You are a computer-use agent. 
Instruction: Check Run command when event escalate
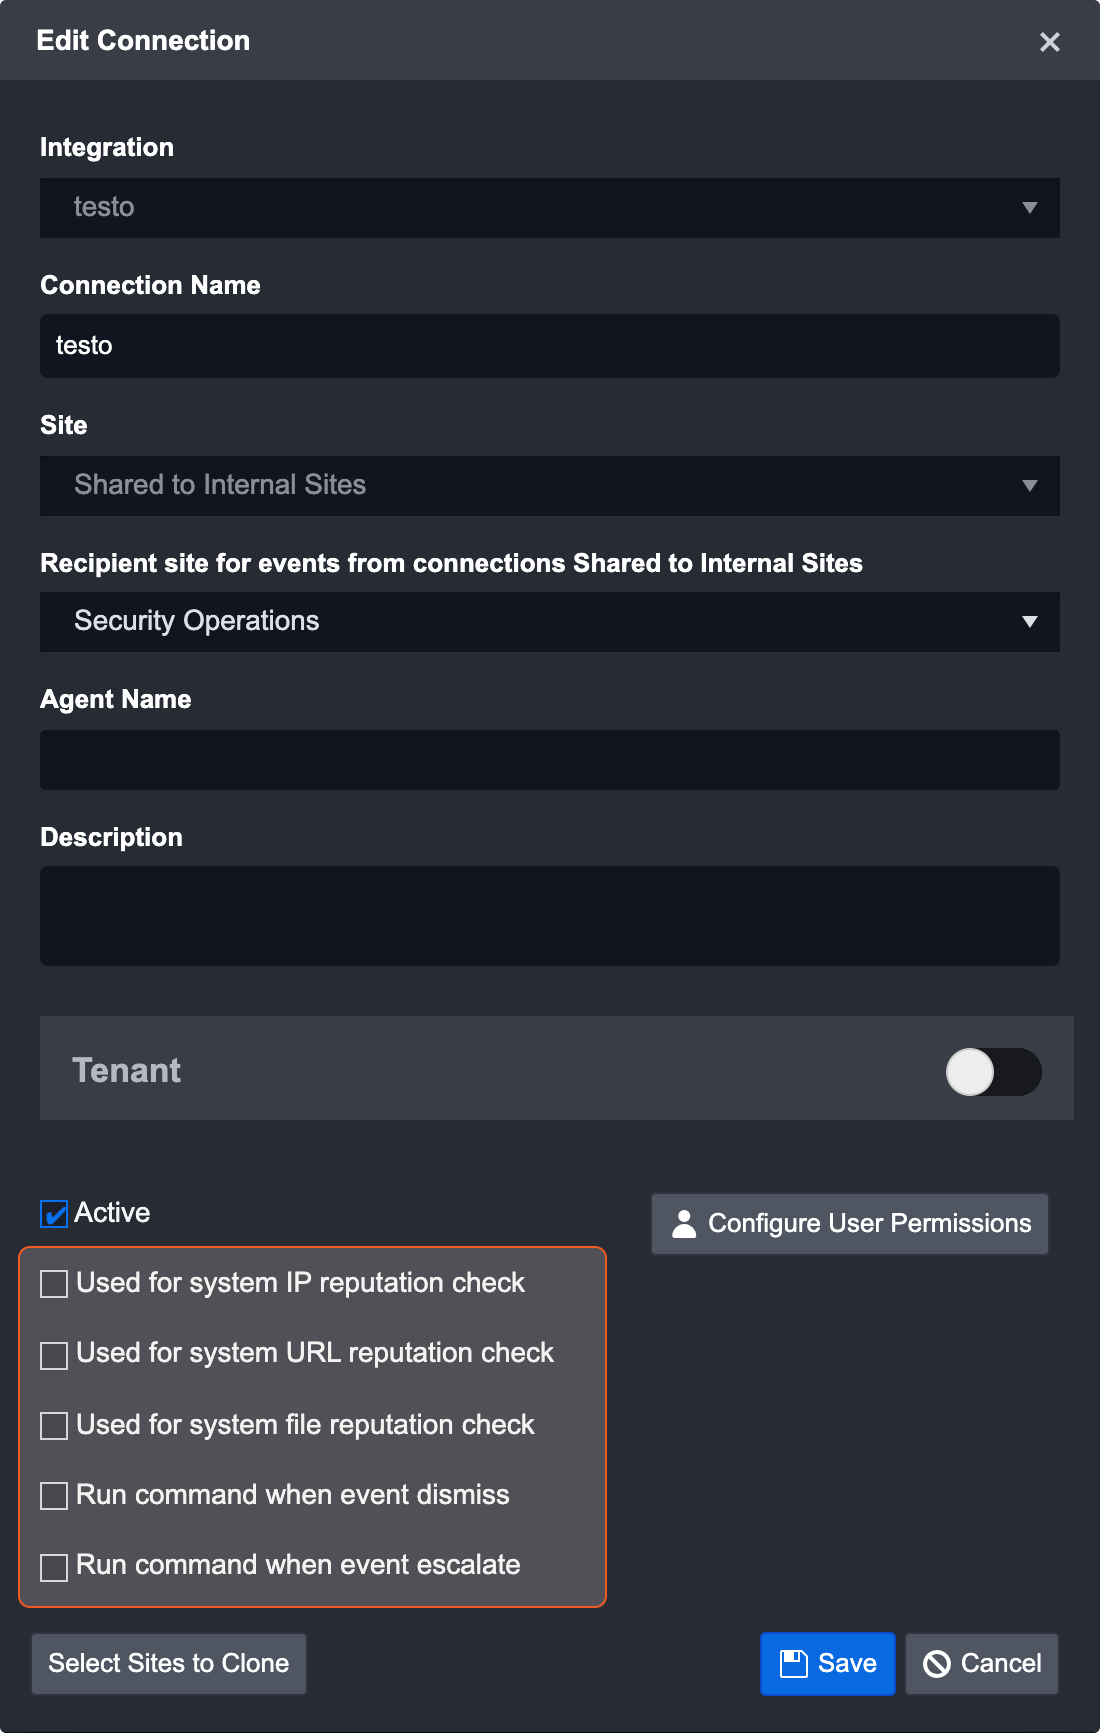[x=54, y=1567]
